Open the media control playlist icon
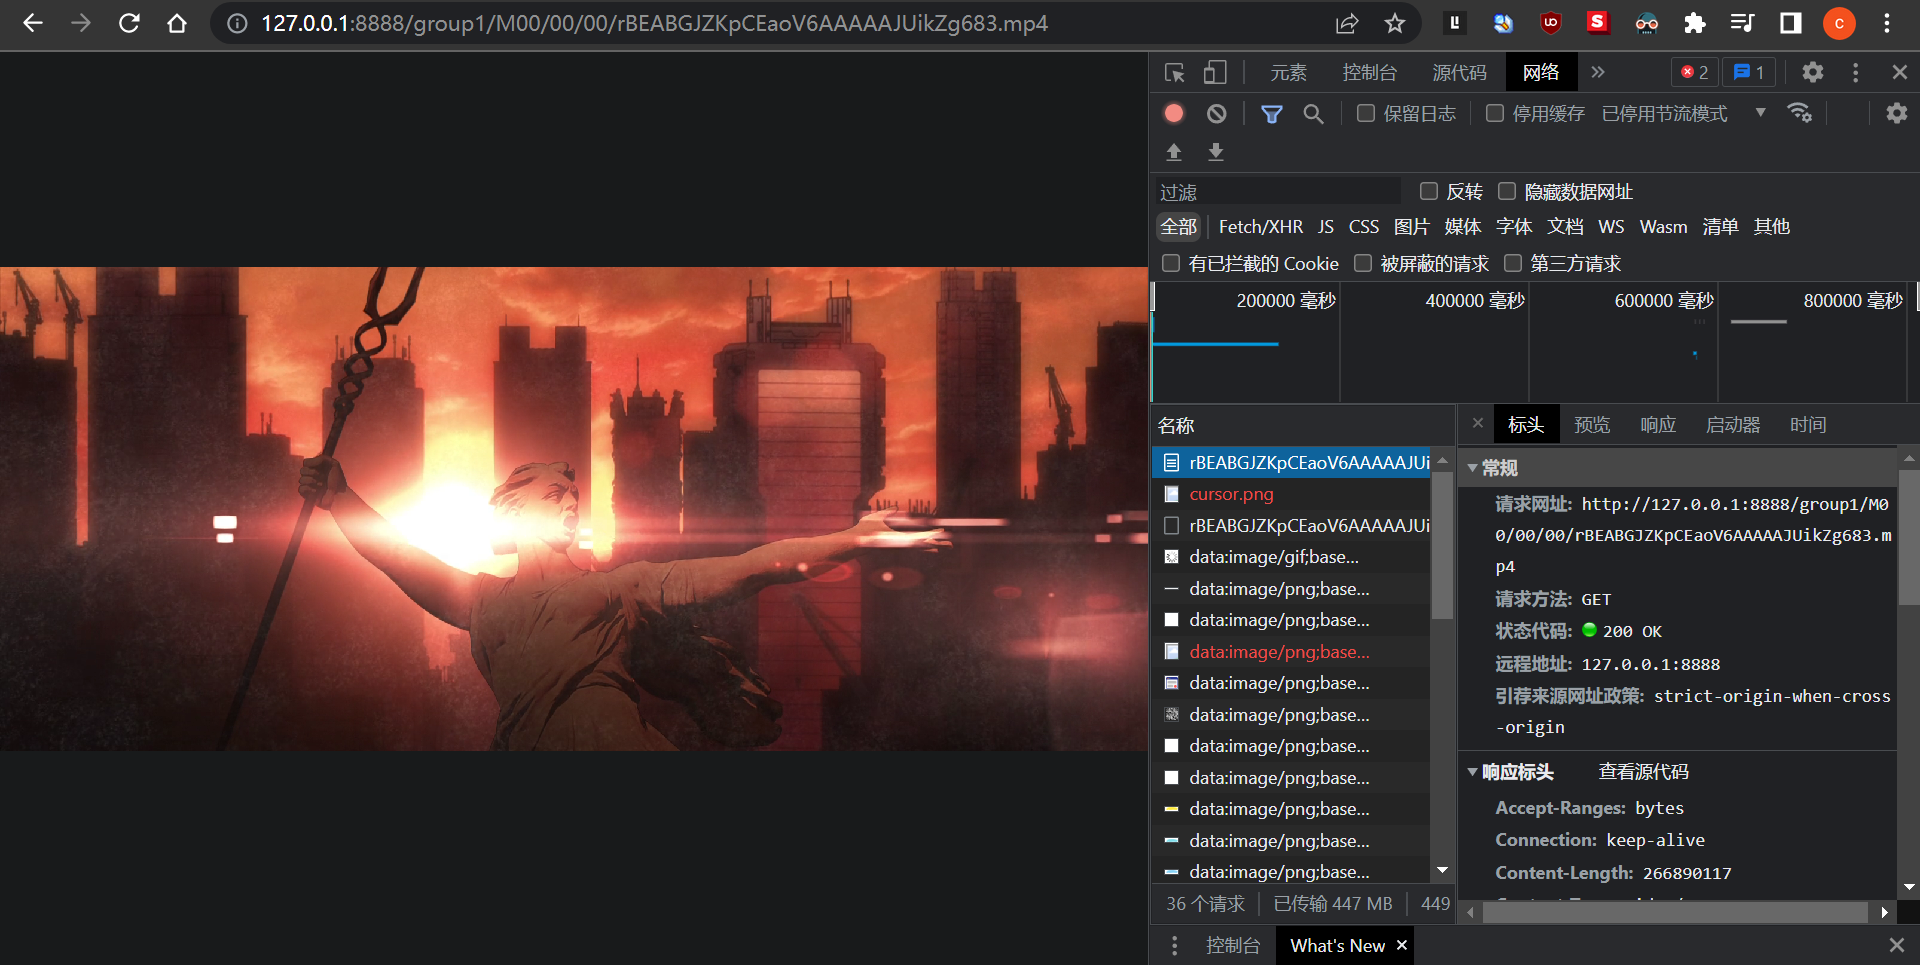Screen dimensions: 1920x965 [x=1743, y=23]
